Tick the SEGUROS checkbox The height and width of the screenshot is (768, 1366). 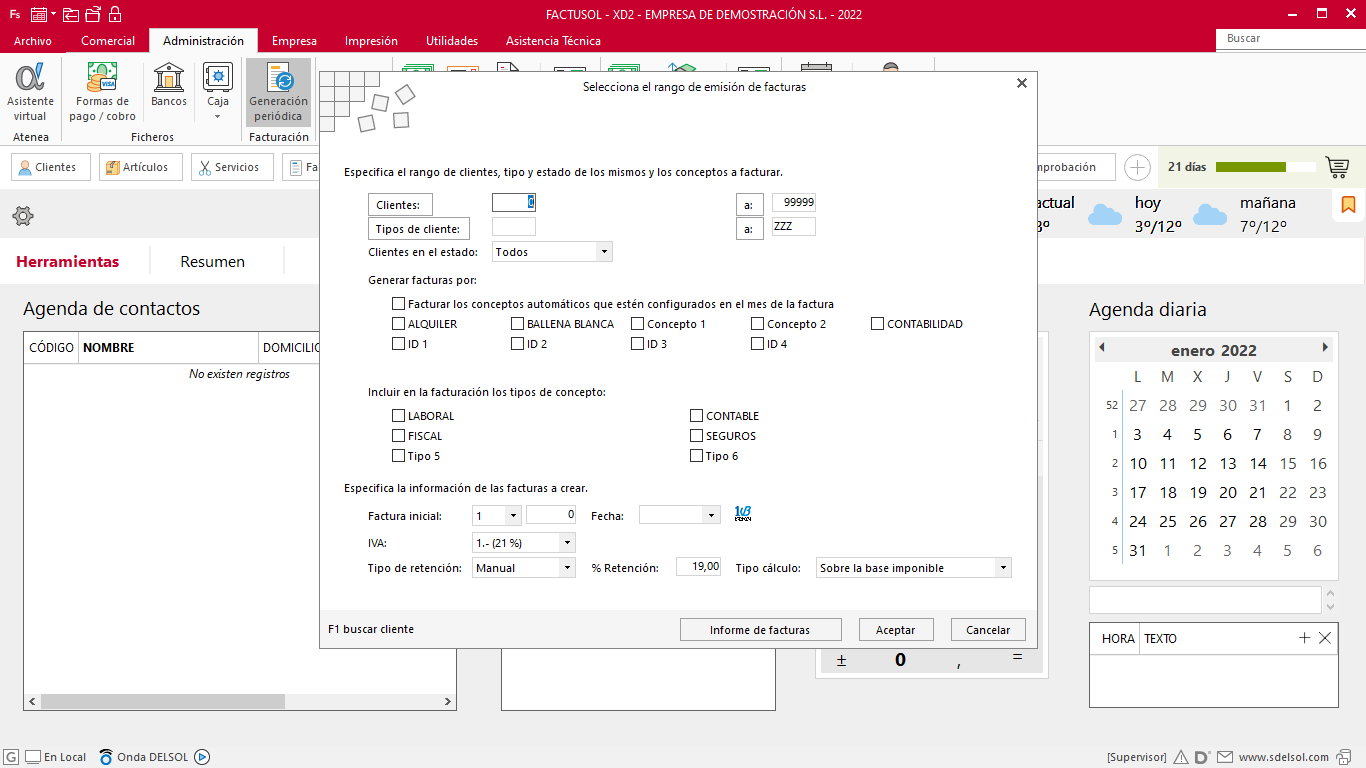[x=697, y=436]
